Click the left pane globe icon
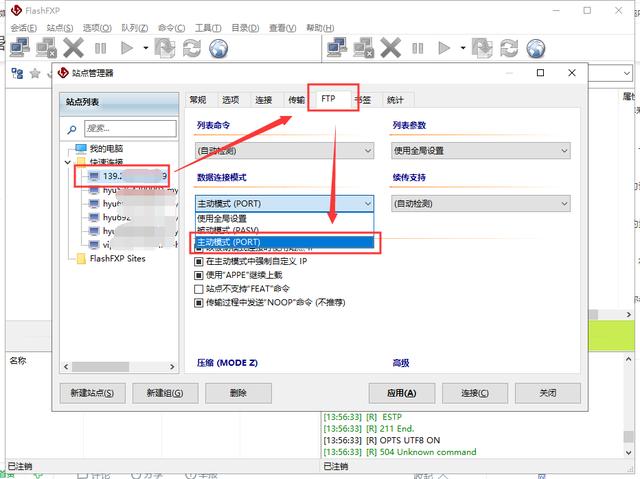Image resolution: width=640 pixels, height=479 pixels. click(x=218, y=48)
